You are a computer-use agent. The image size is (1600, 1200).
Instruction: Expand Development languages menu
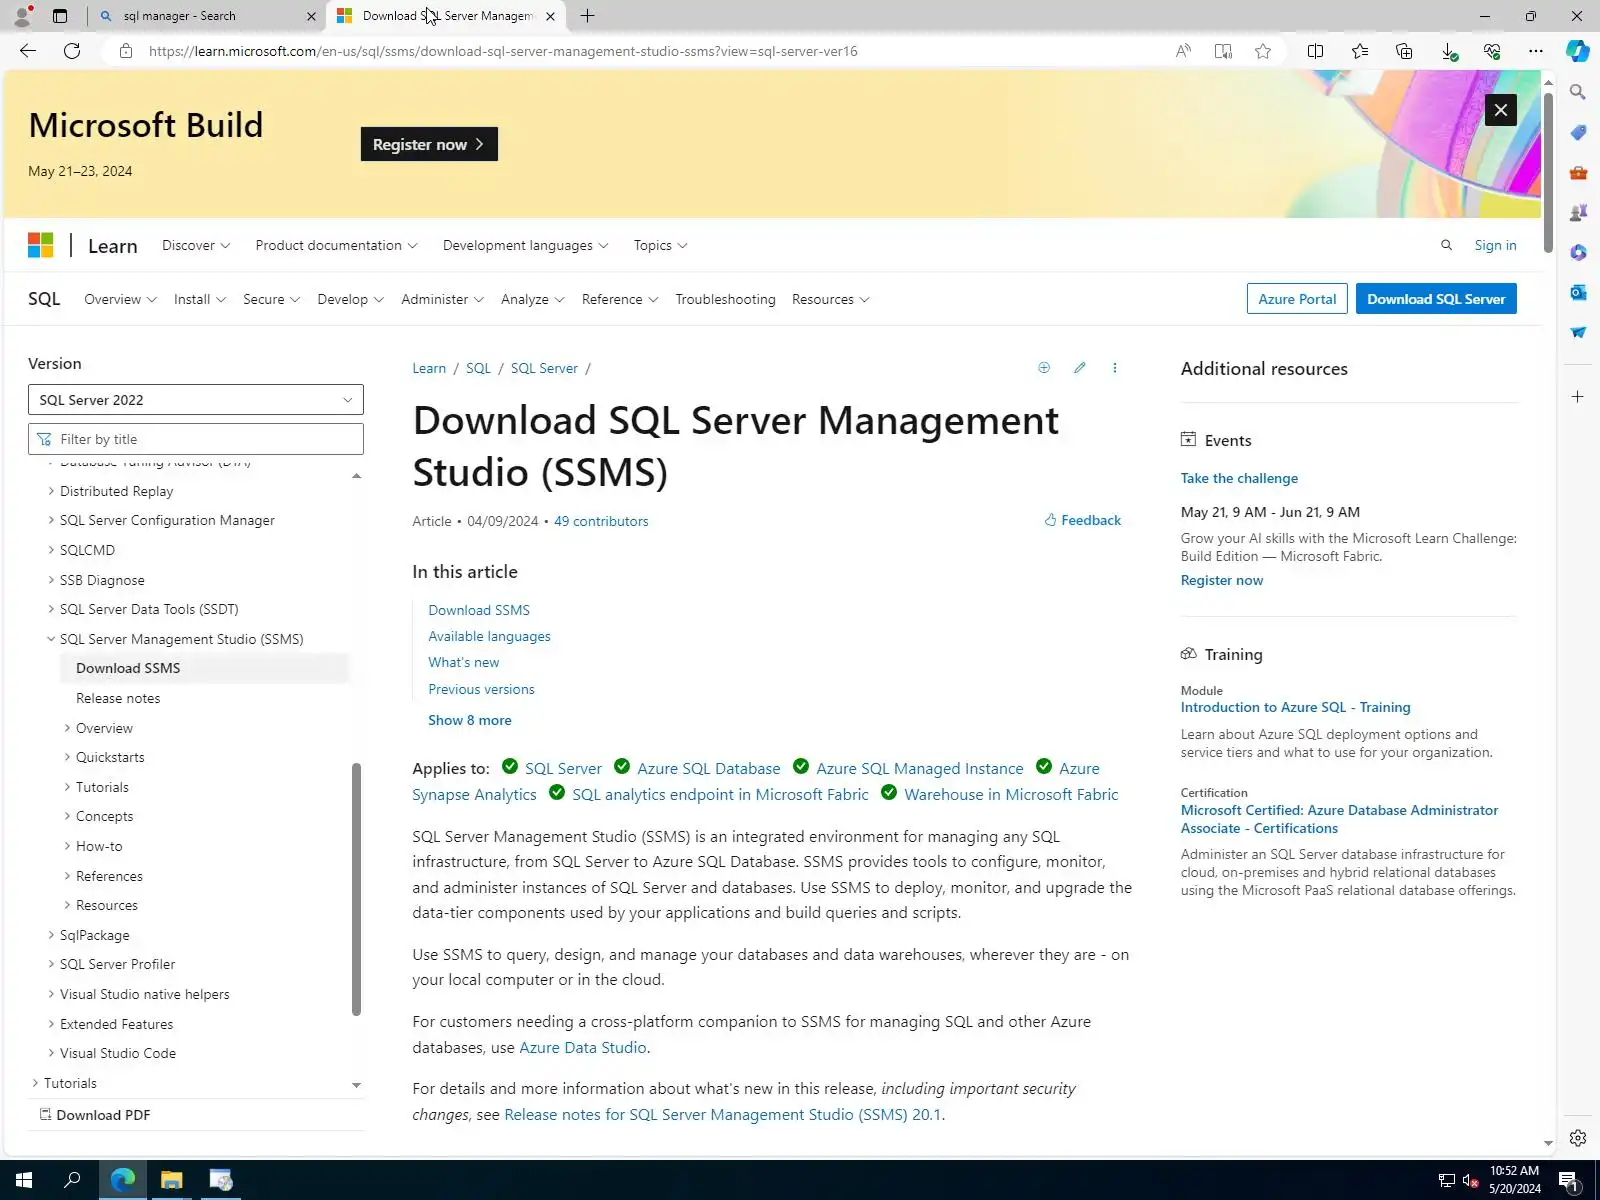tap(525, 245)
